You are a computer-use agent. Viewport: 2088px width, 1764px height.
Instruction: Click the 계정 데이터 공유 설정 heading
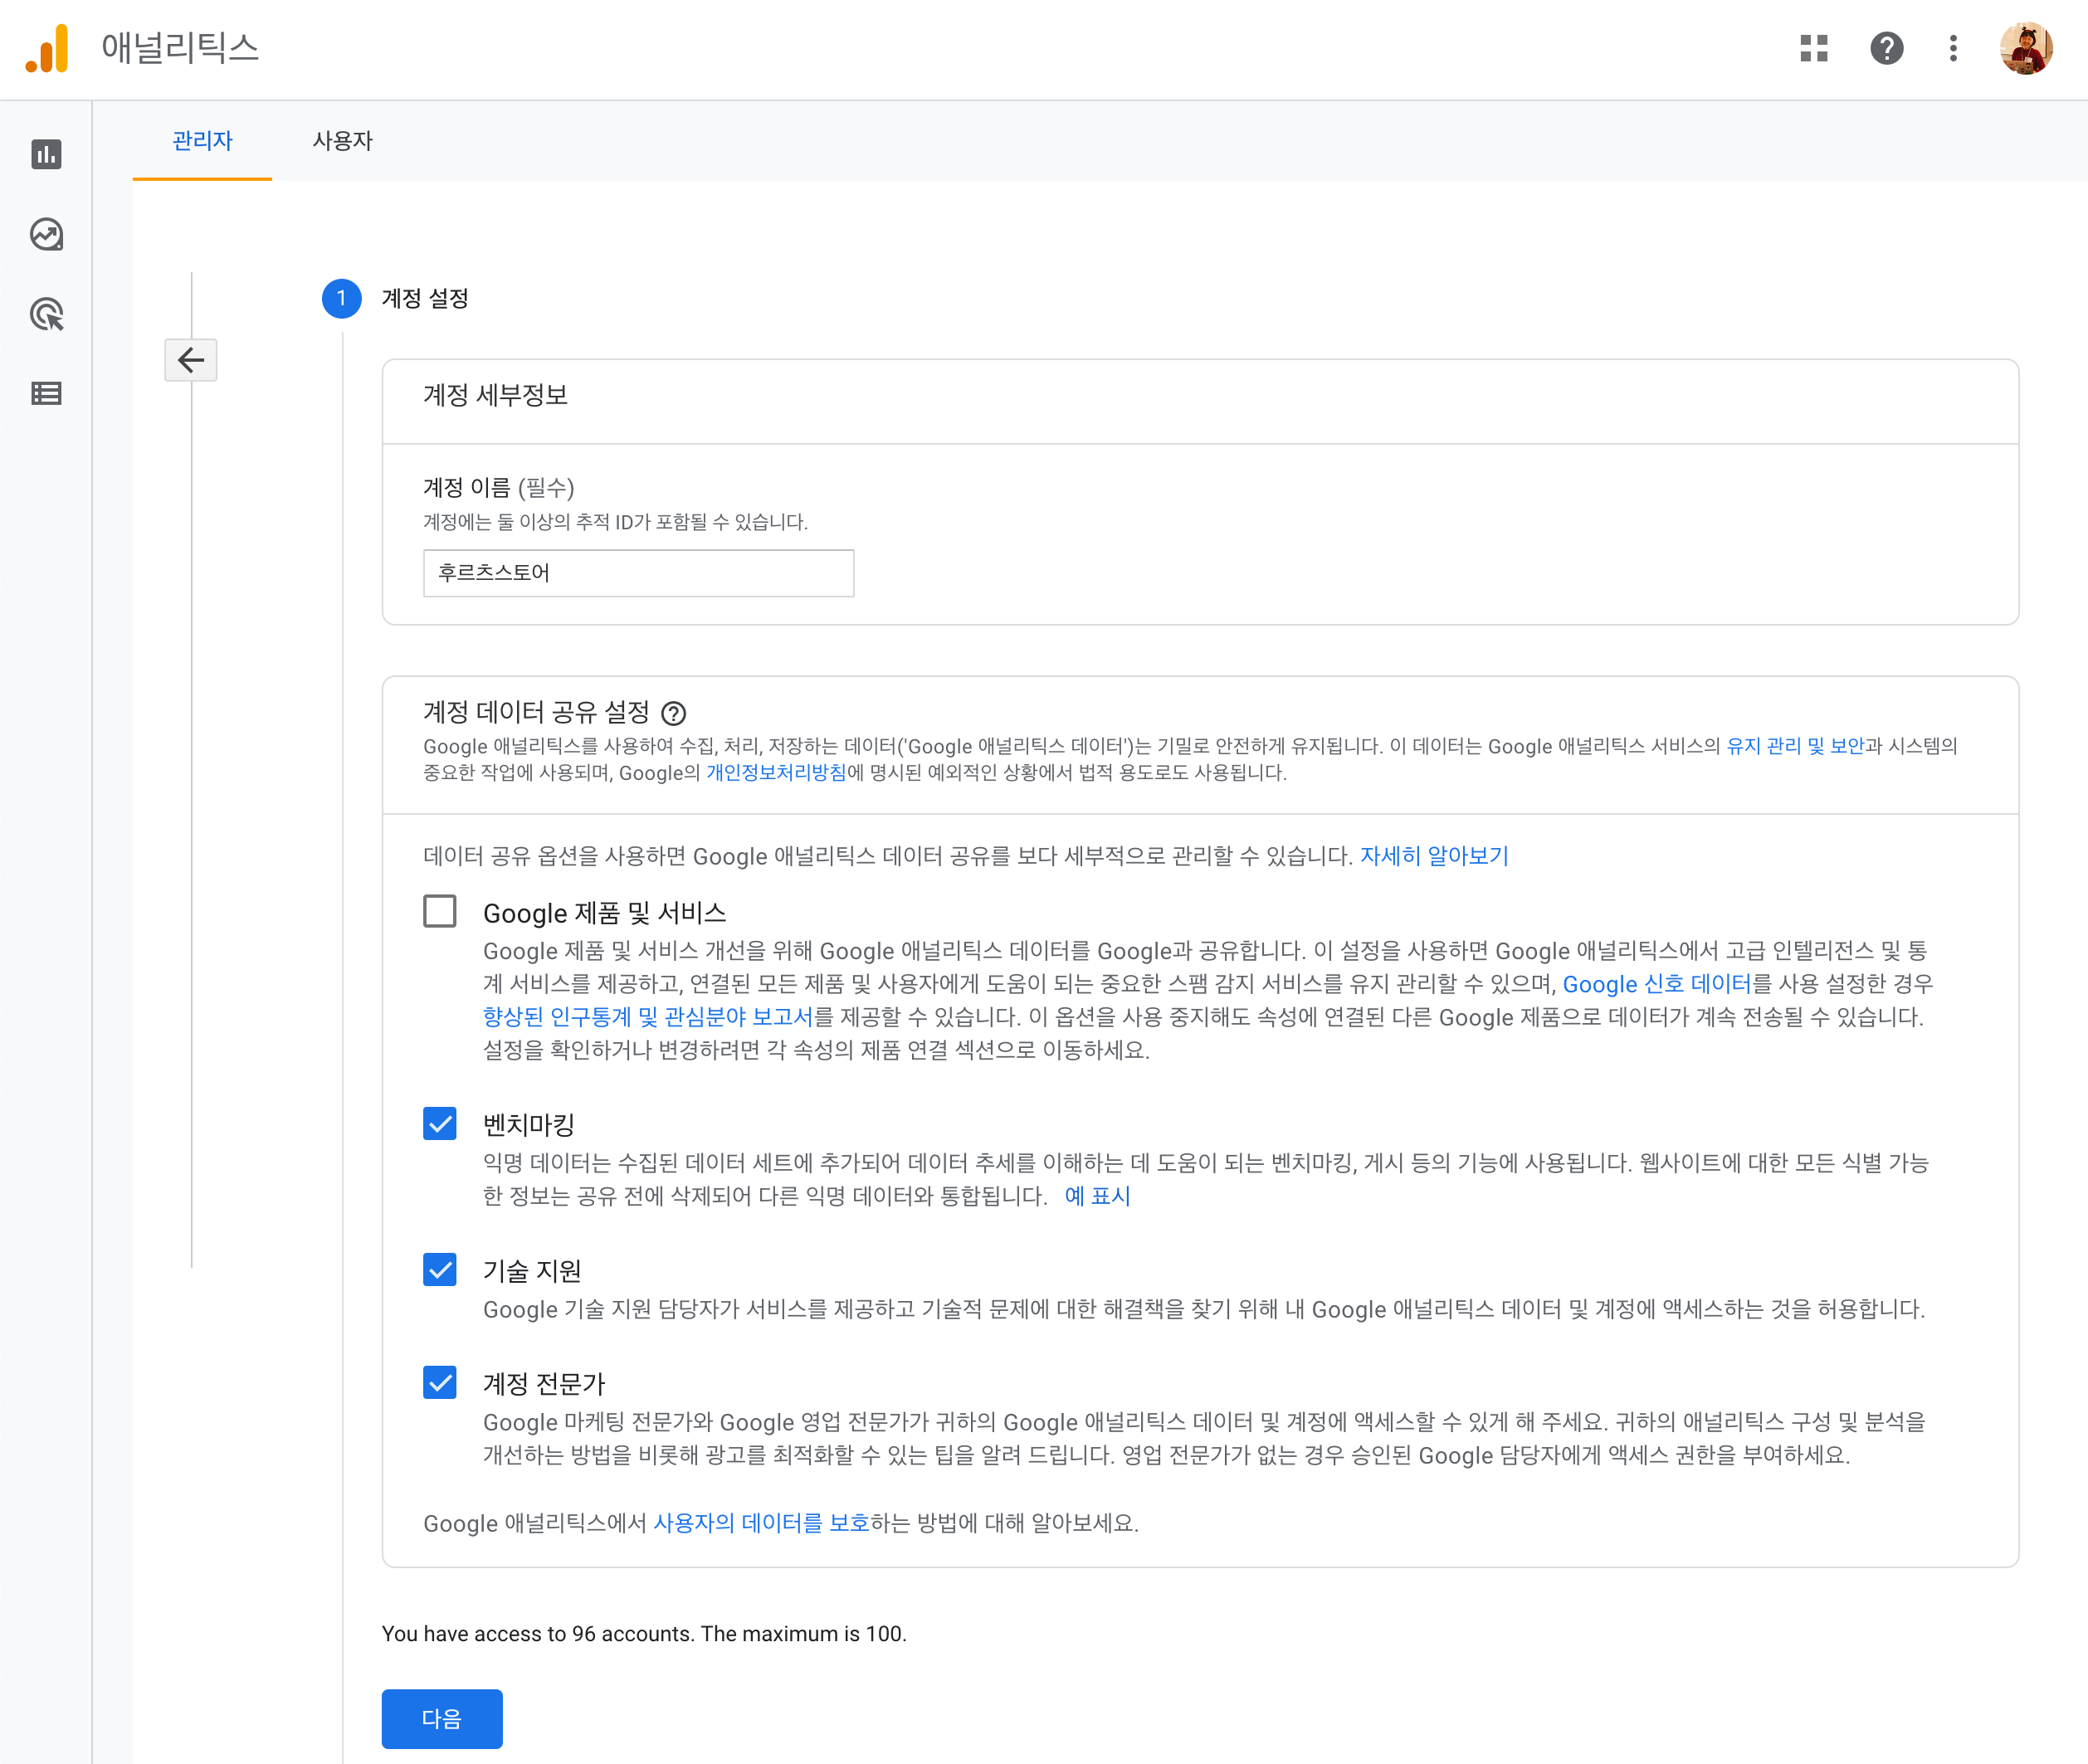point(536,712)
